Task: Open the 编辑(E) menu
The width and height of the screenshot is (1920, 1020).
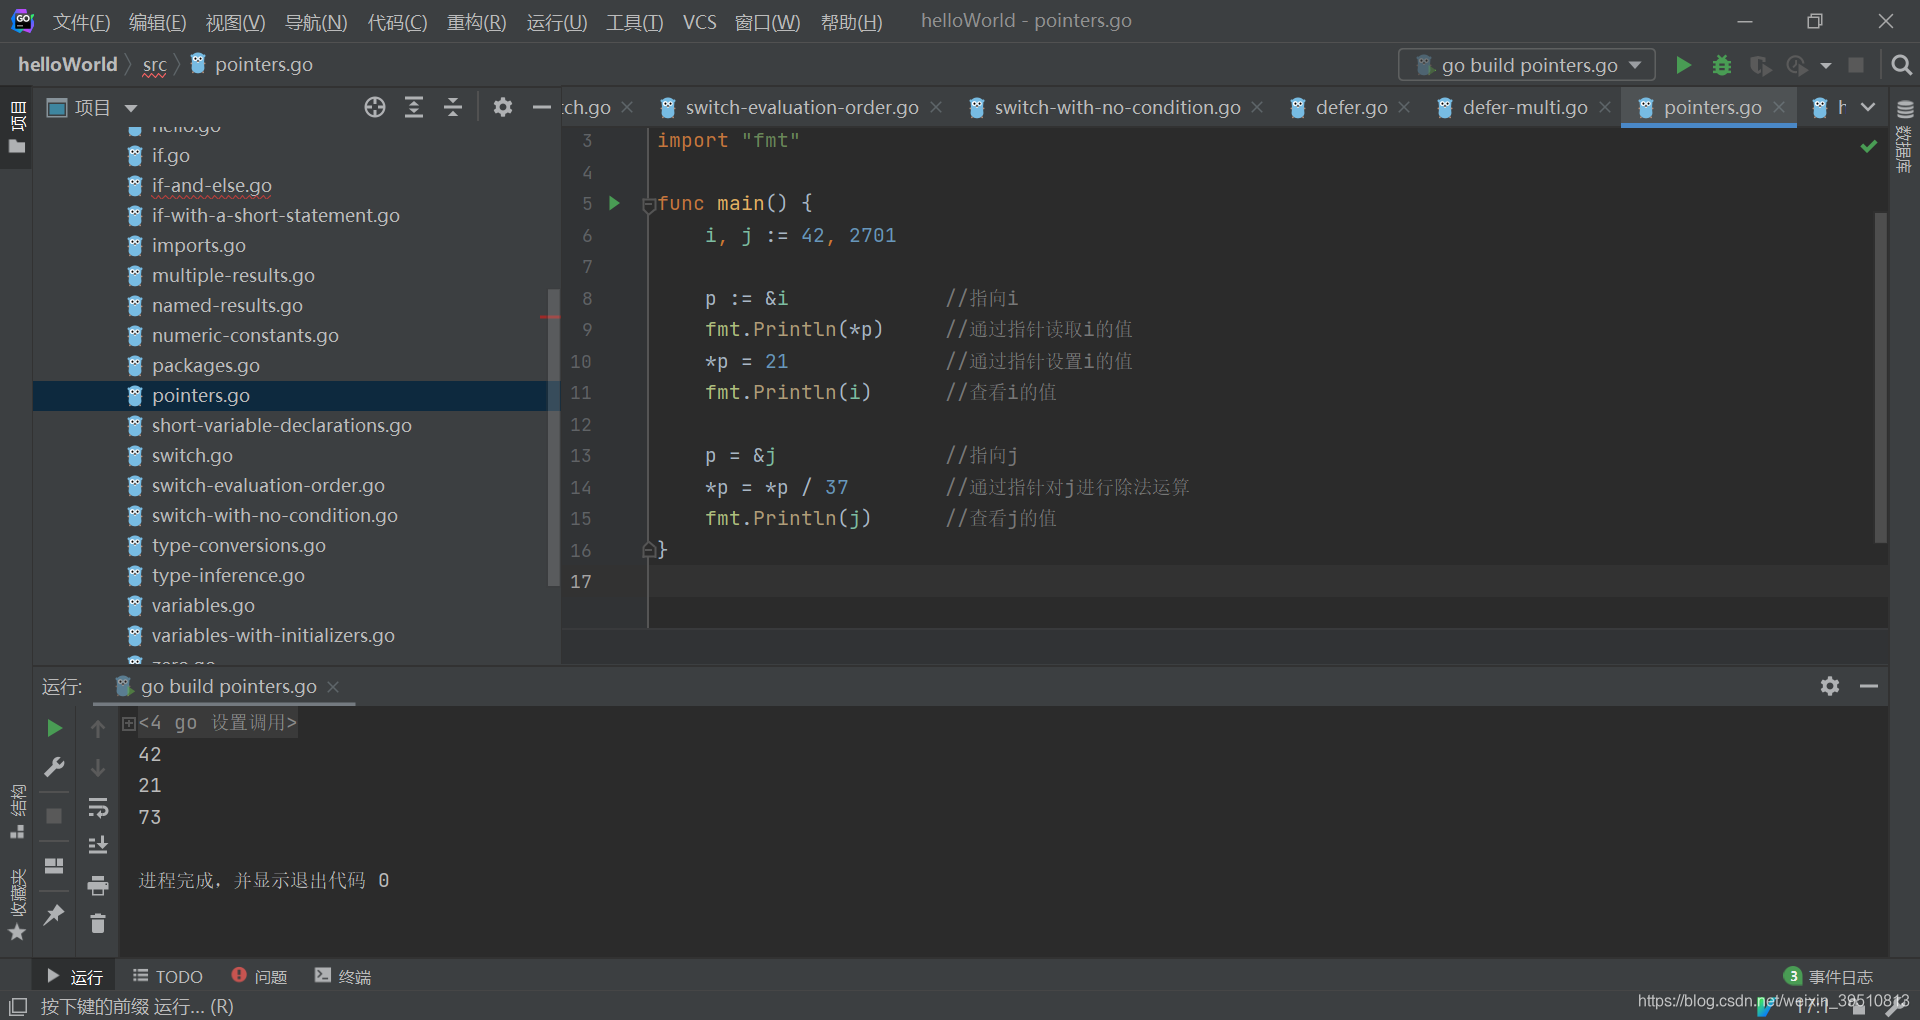Action: click(158, 22)
